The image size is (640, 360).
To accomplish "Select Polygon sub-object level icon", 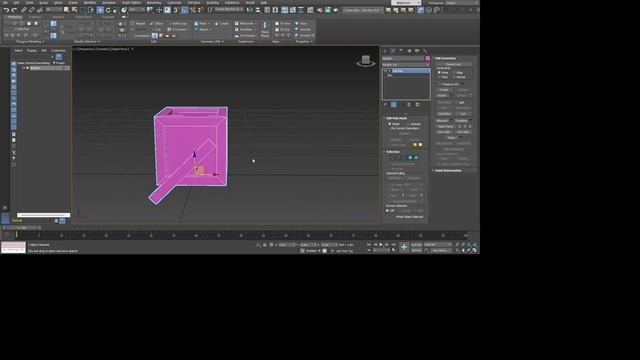I will pos(410,158).
